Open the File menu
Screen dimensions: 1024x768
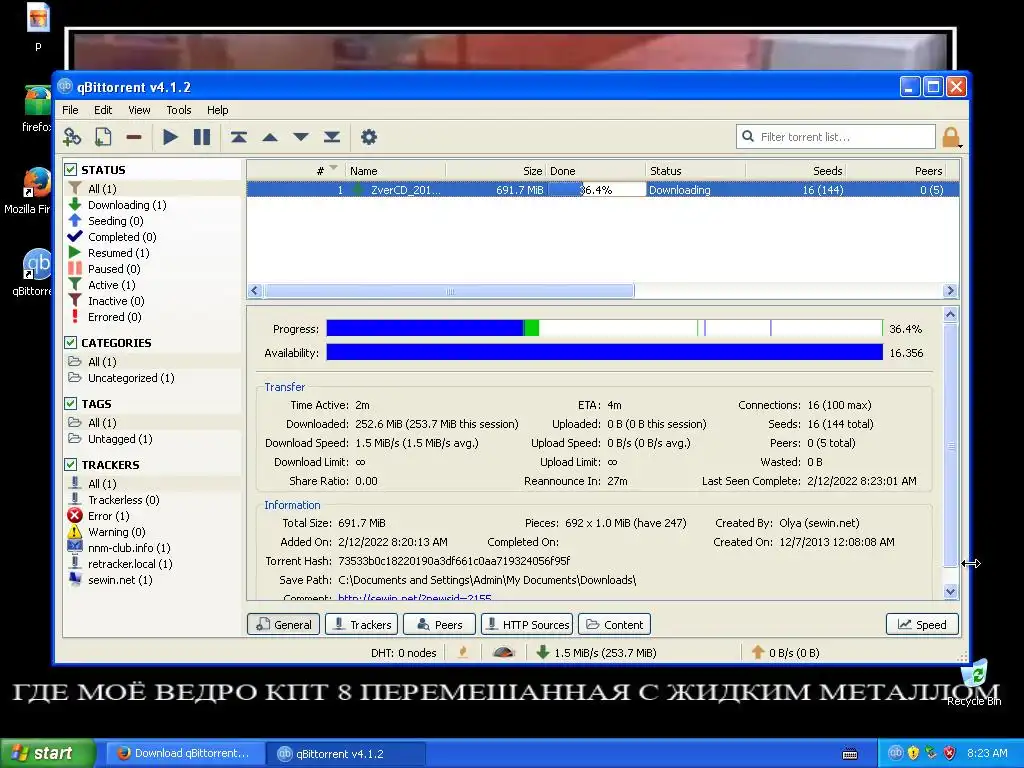point(70,110)
